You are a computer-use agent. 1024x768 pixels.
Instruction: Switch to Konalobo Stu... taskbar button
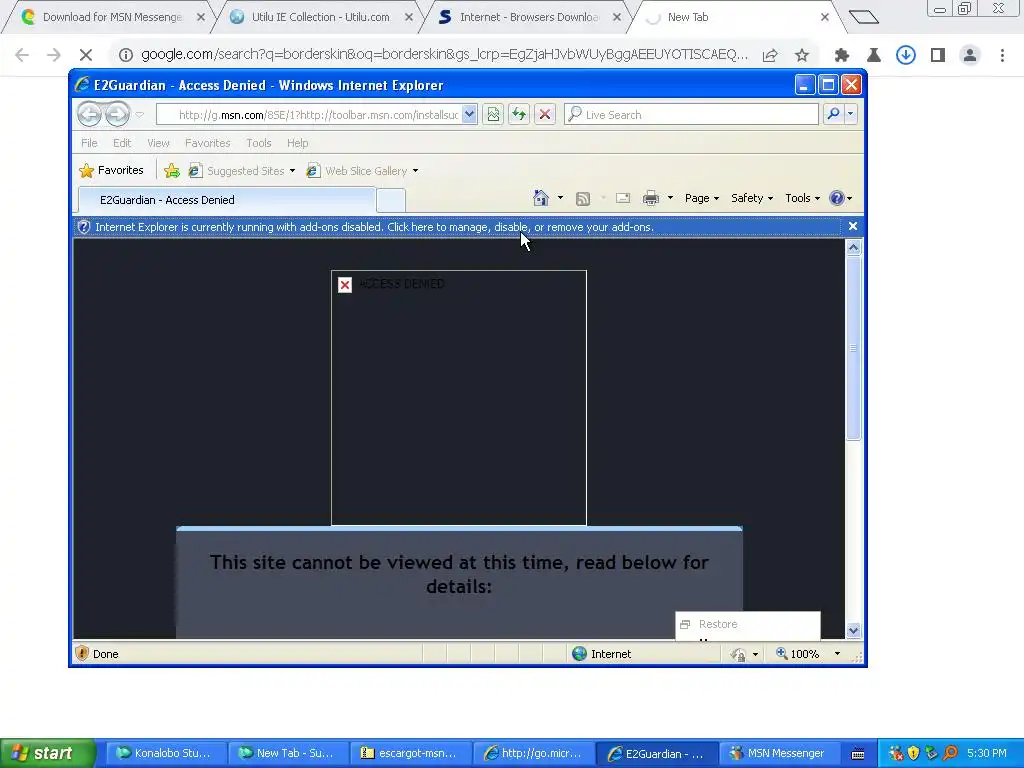167,753
